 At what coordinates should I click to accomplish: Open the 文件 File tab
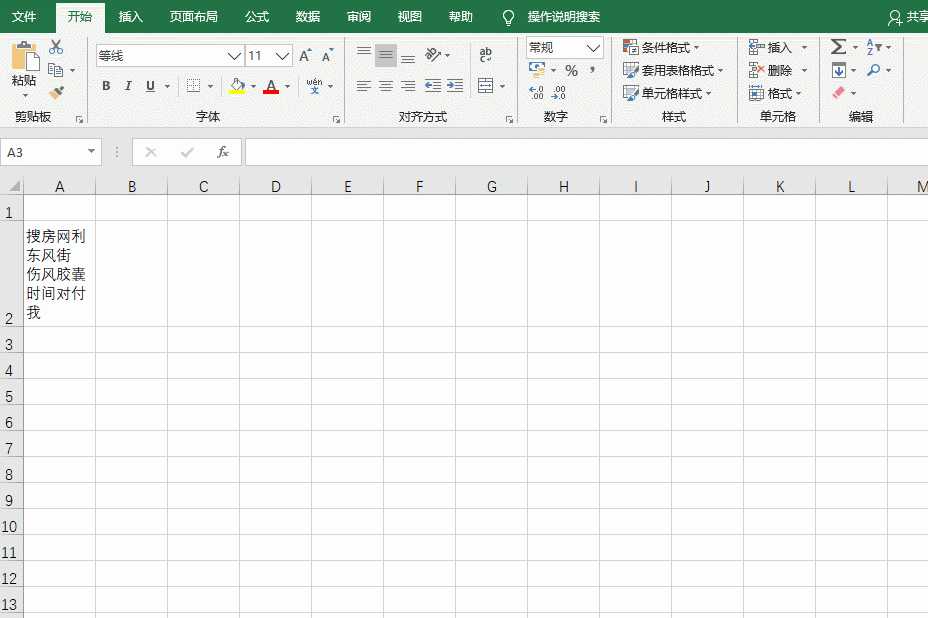tap(24, 17)
